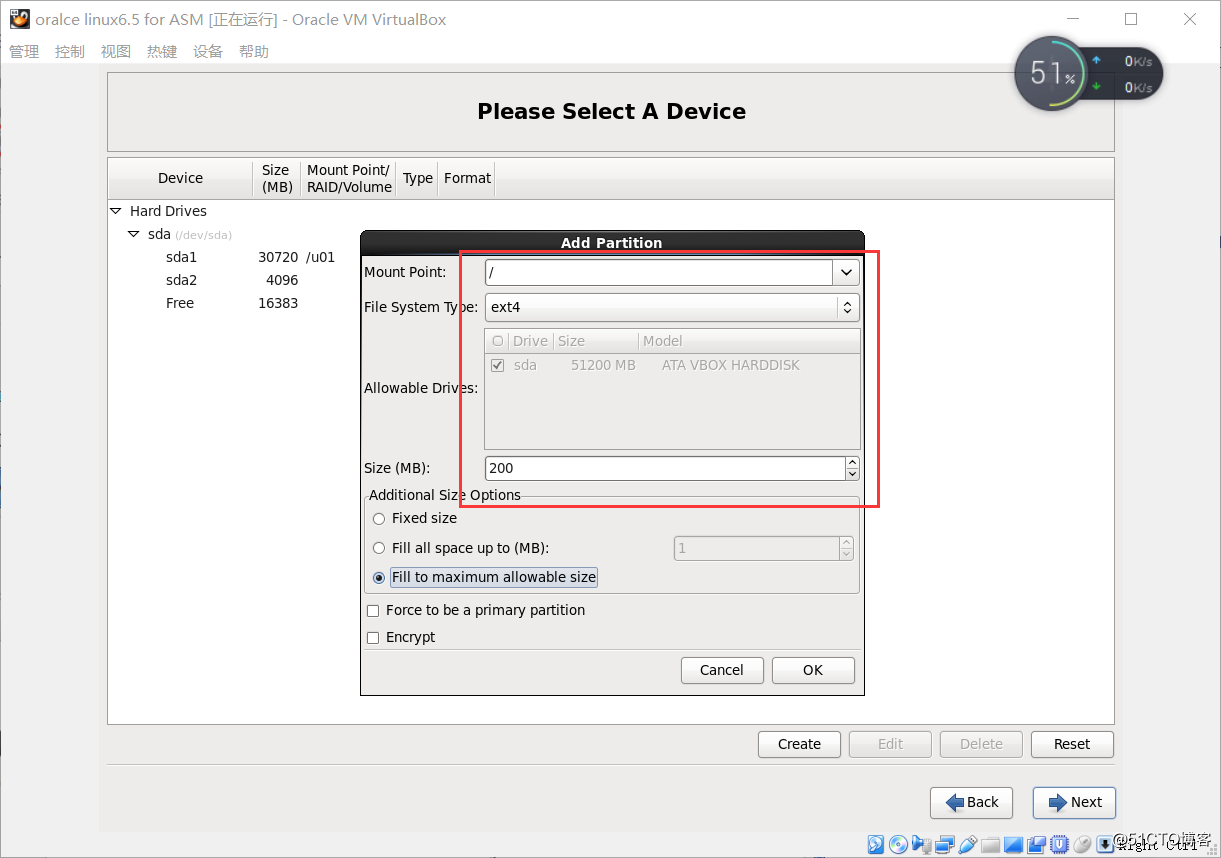Click the disabled Edit button
The width and height of the screenshot is (1221, 858).
tap(890, 744)
